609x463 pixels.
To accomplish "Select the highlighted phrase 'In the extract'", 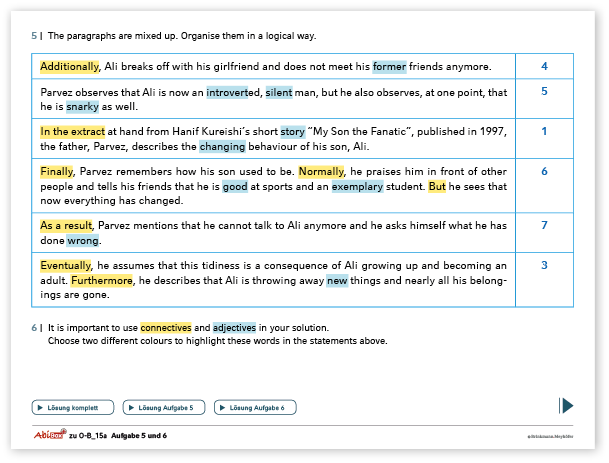I will coord(73,131).
